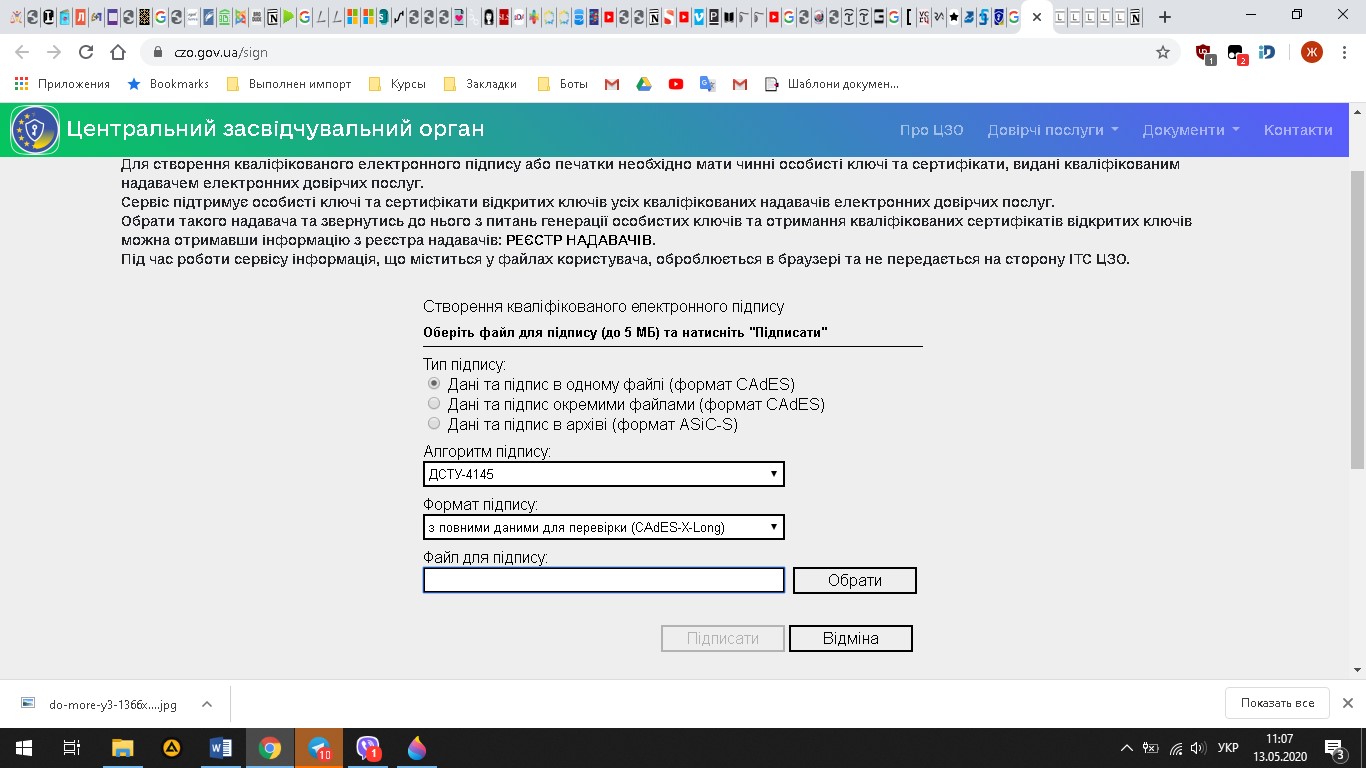Open Telegram from the taskbar

tap(319, 747)
